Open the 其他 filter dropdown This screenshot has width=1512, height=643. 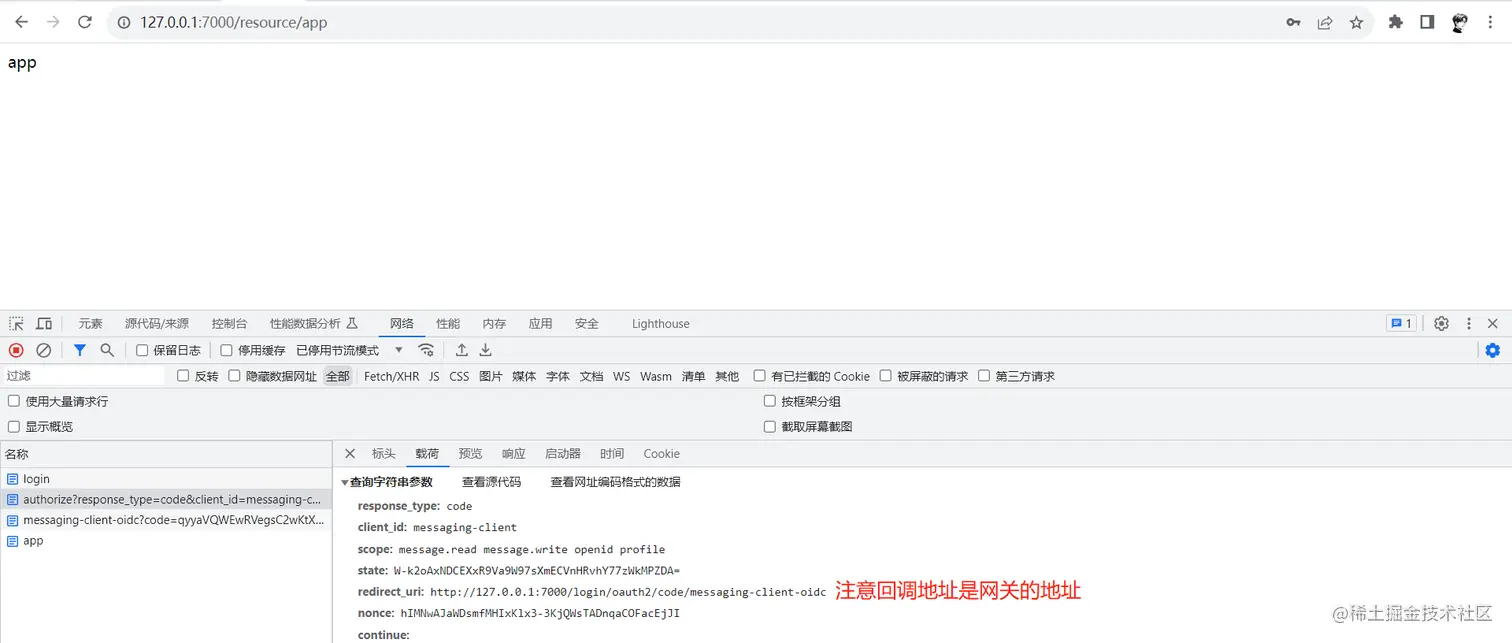coord(727,376)
